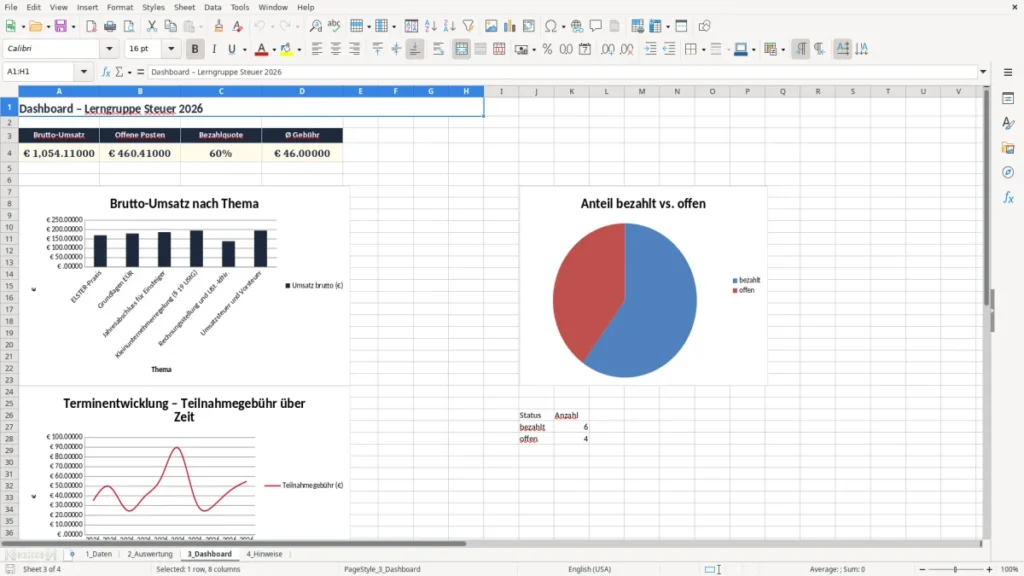Apply the red font color swatch
Screen dimensions: 1024x576
[x=261, y=49]
